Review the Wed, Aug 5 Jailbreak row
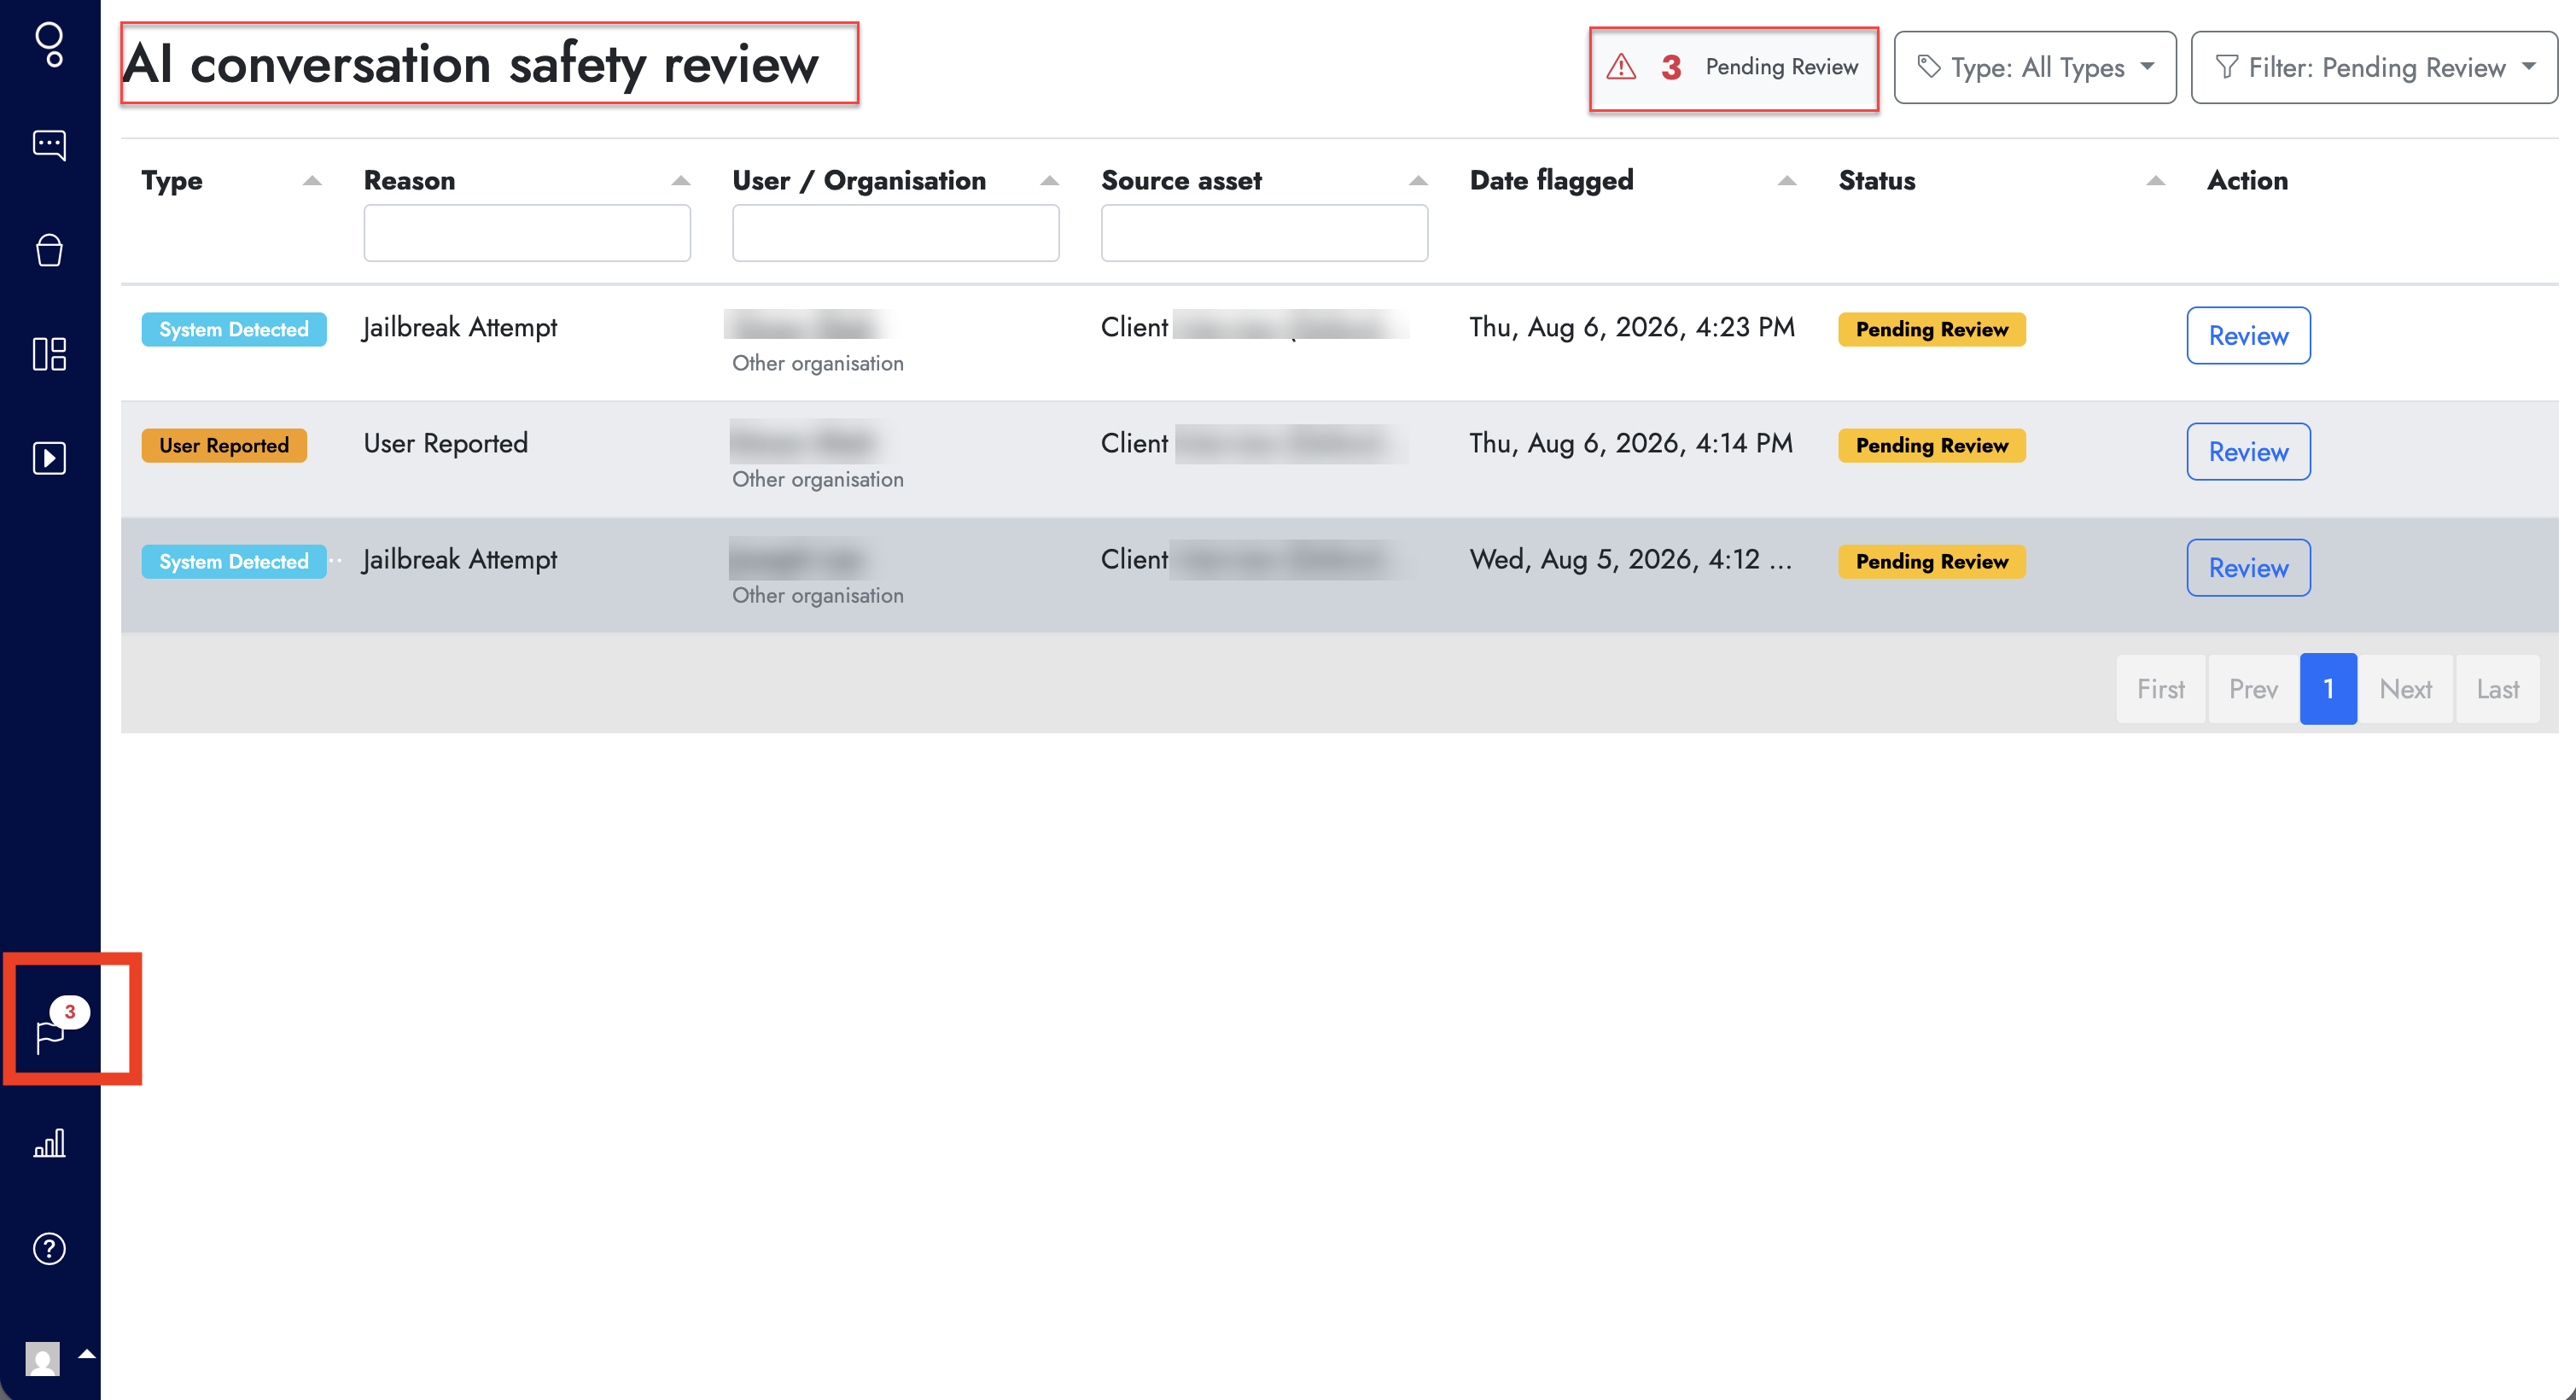2576x1400 pixels. (2247, 567)
